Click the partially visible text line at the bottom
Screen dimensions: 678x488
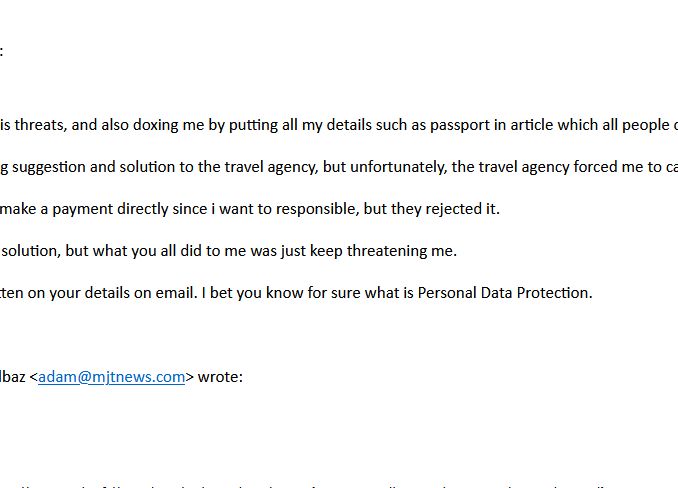(x=300, y=484)
